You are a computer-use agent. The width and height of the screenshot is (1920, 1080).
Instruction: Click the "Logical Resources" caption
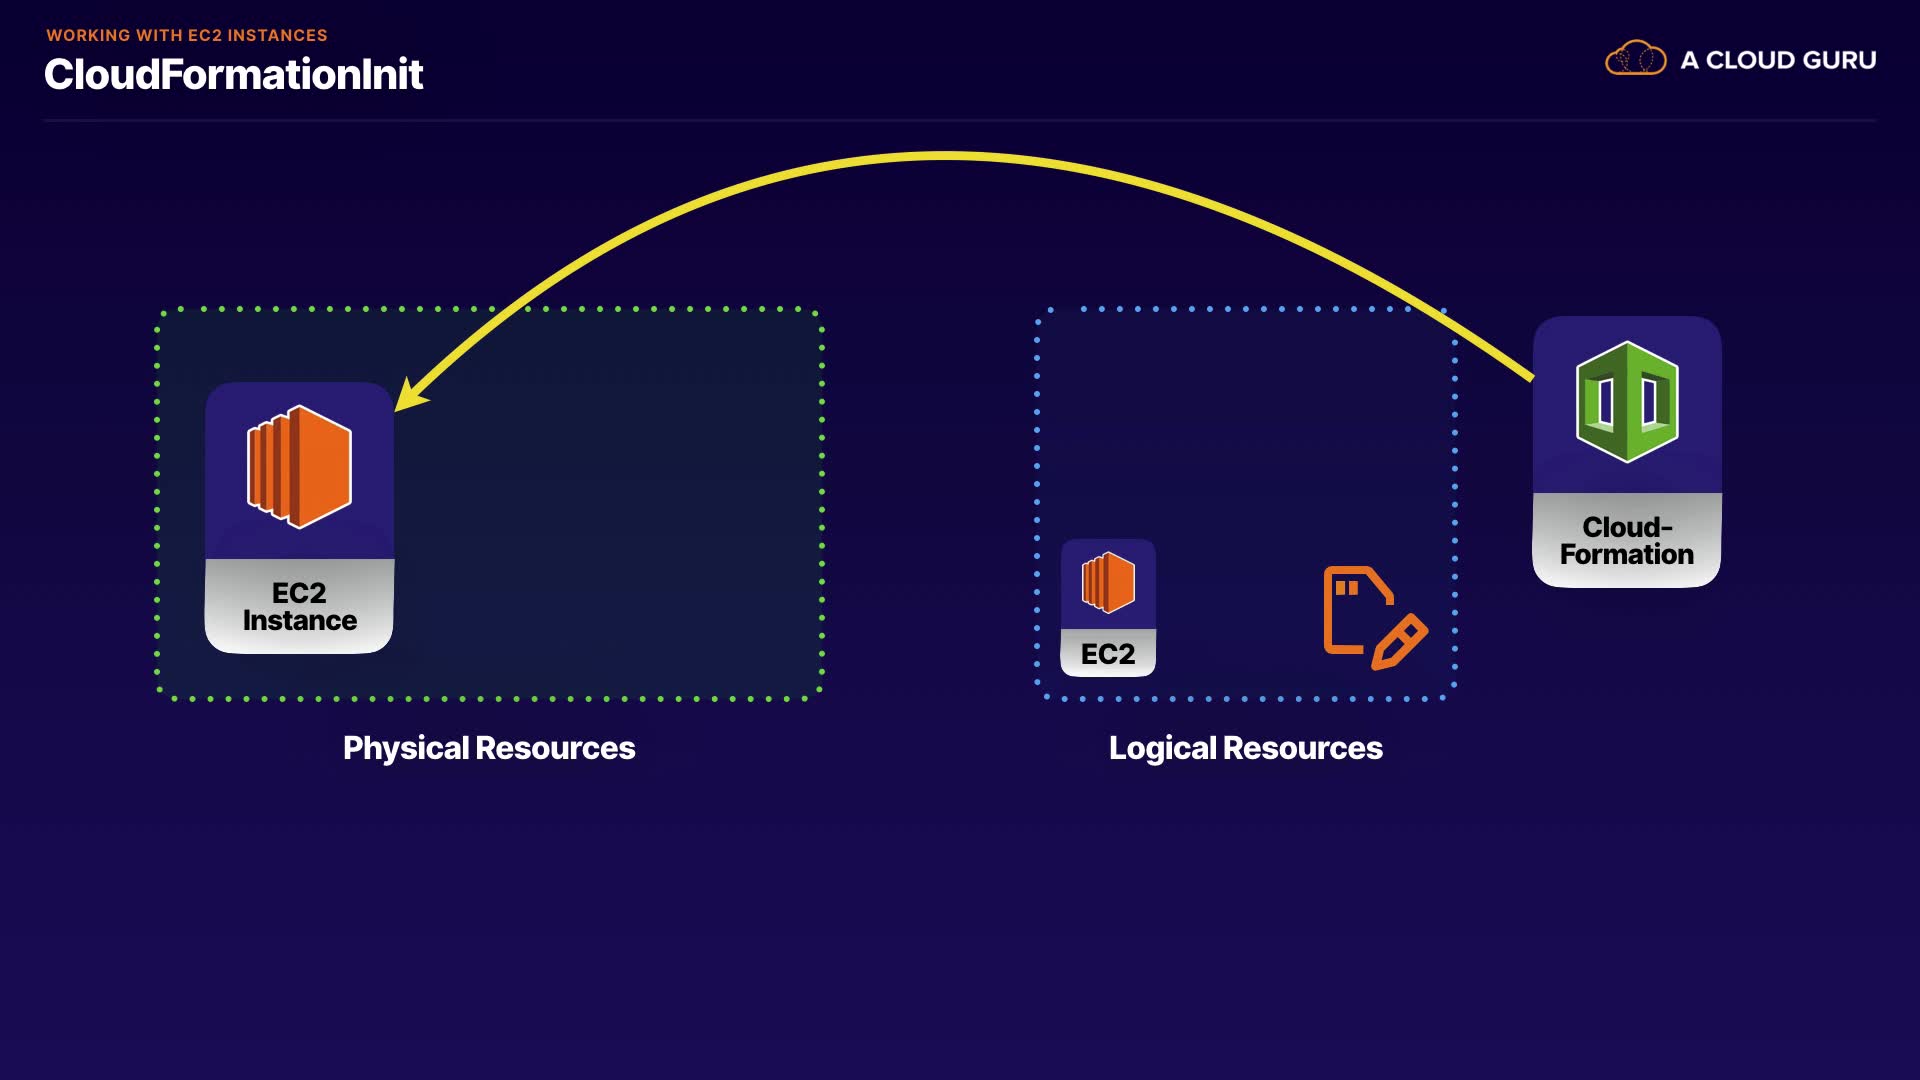click(x=1245, y=748)
